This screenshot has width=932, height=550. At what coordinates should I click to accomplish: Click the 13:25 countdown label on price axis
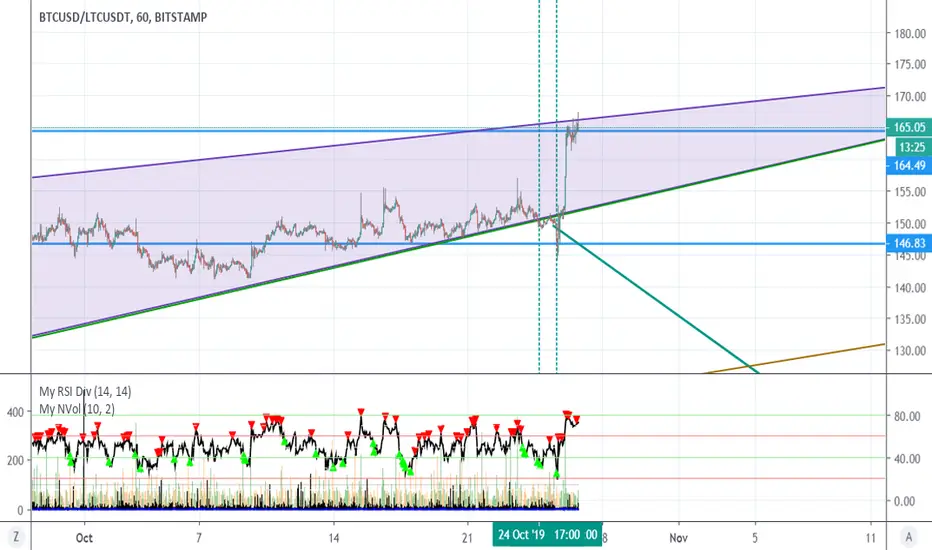pos(911,147)
